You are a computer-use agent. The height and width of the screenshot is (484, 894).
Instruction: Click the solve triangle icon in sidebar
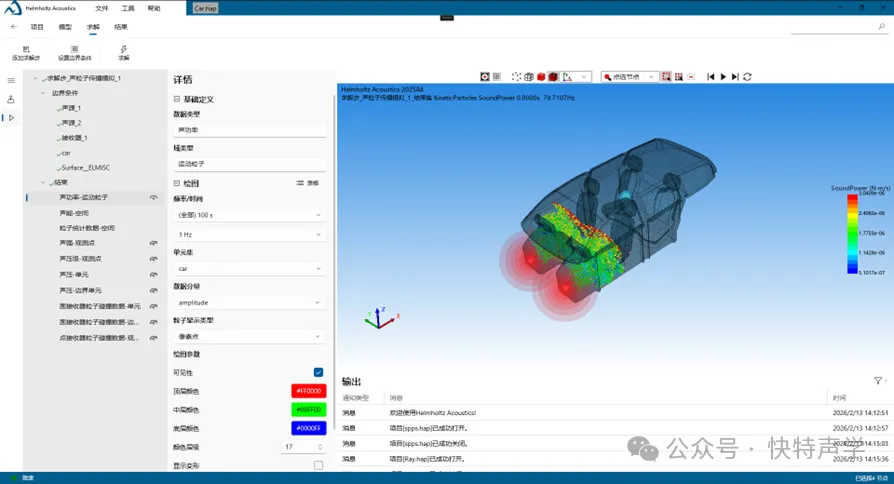(11, 118)
